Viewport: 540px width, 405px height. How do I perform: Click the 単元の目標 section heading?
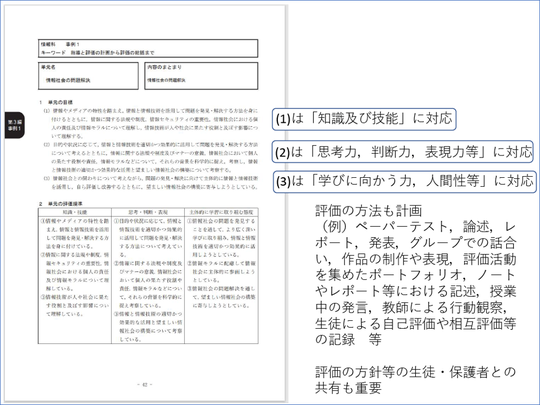[56, 102]
